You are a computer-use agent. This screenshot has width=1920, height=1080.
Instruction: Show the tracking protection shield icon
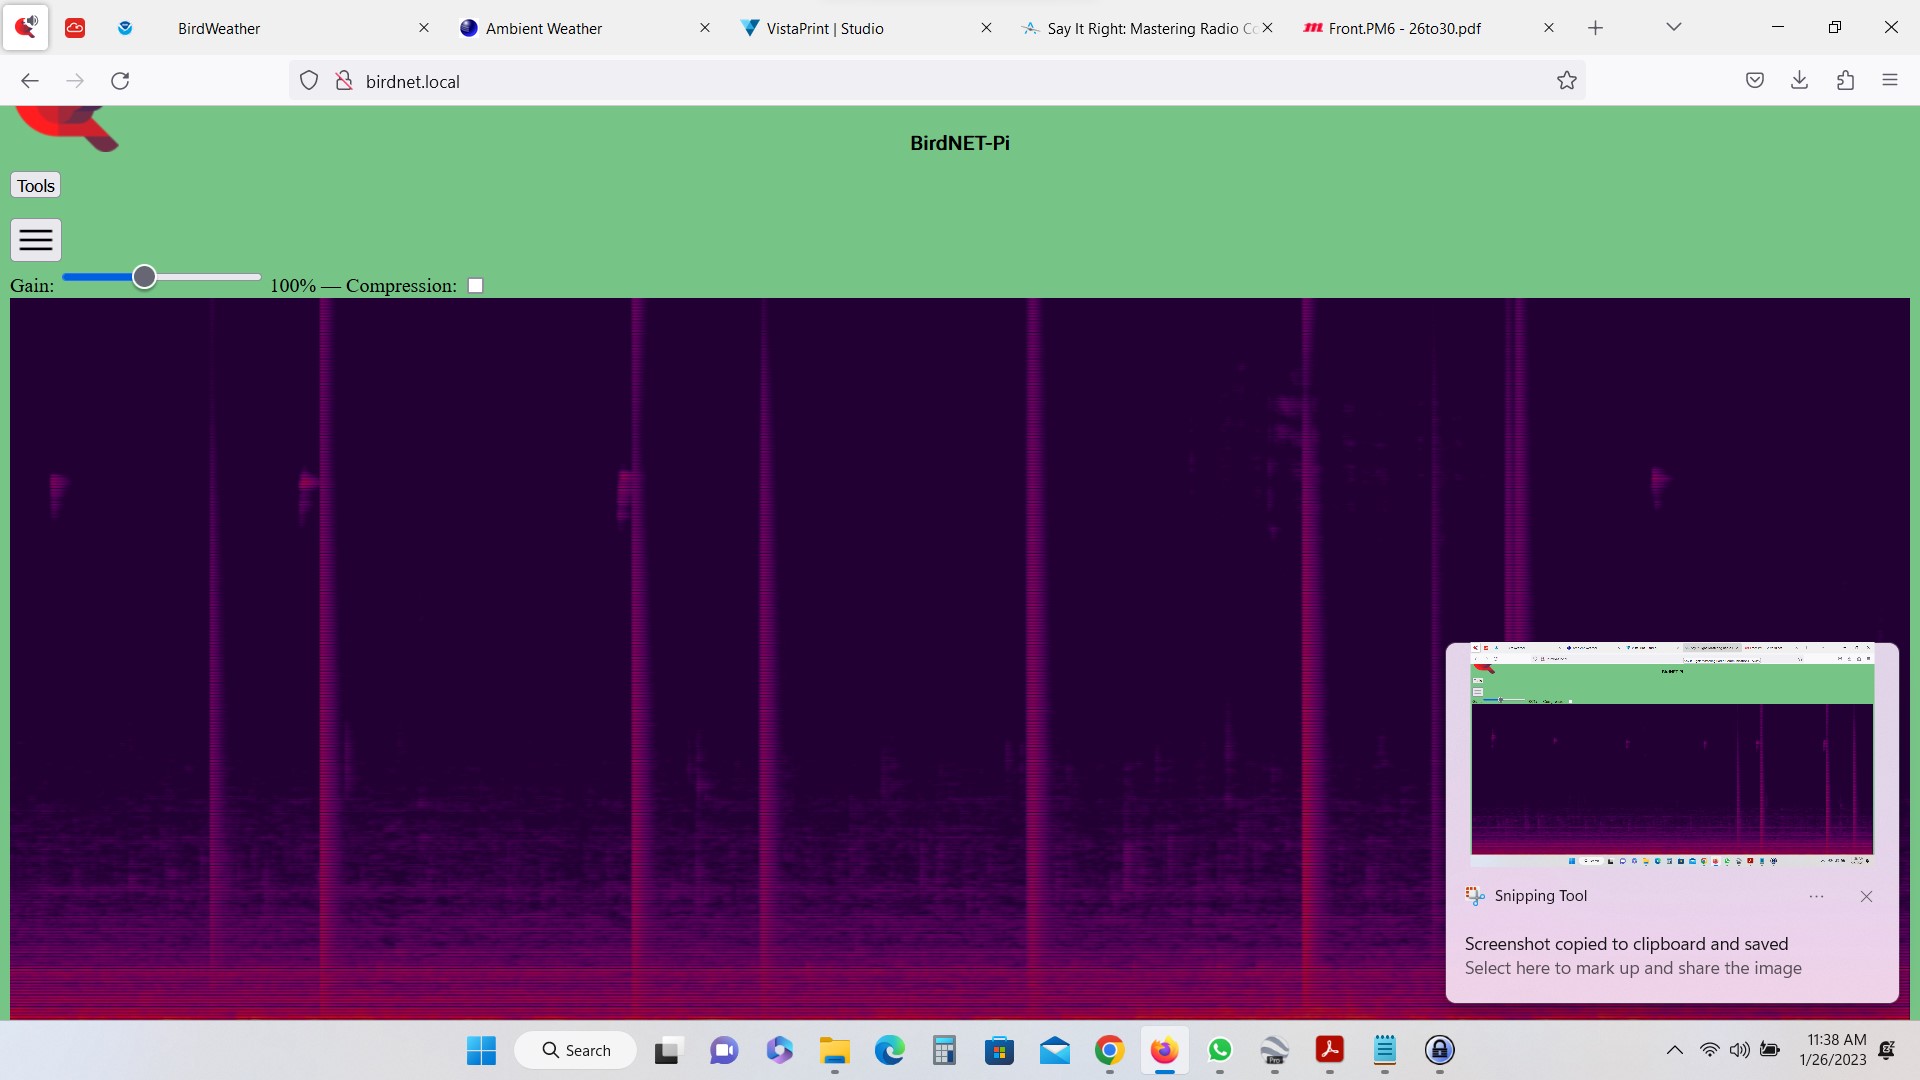(x=309, y=81)
